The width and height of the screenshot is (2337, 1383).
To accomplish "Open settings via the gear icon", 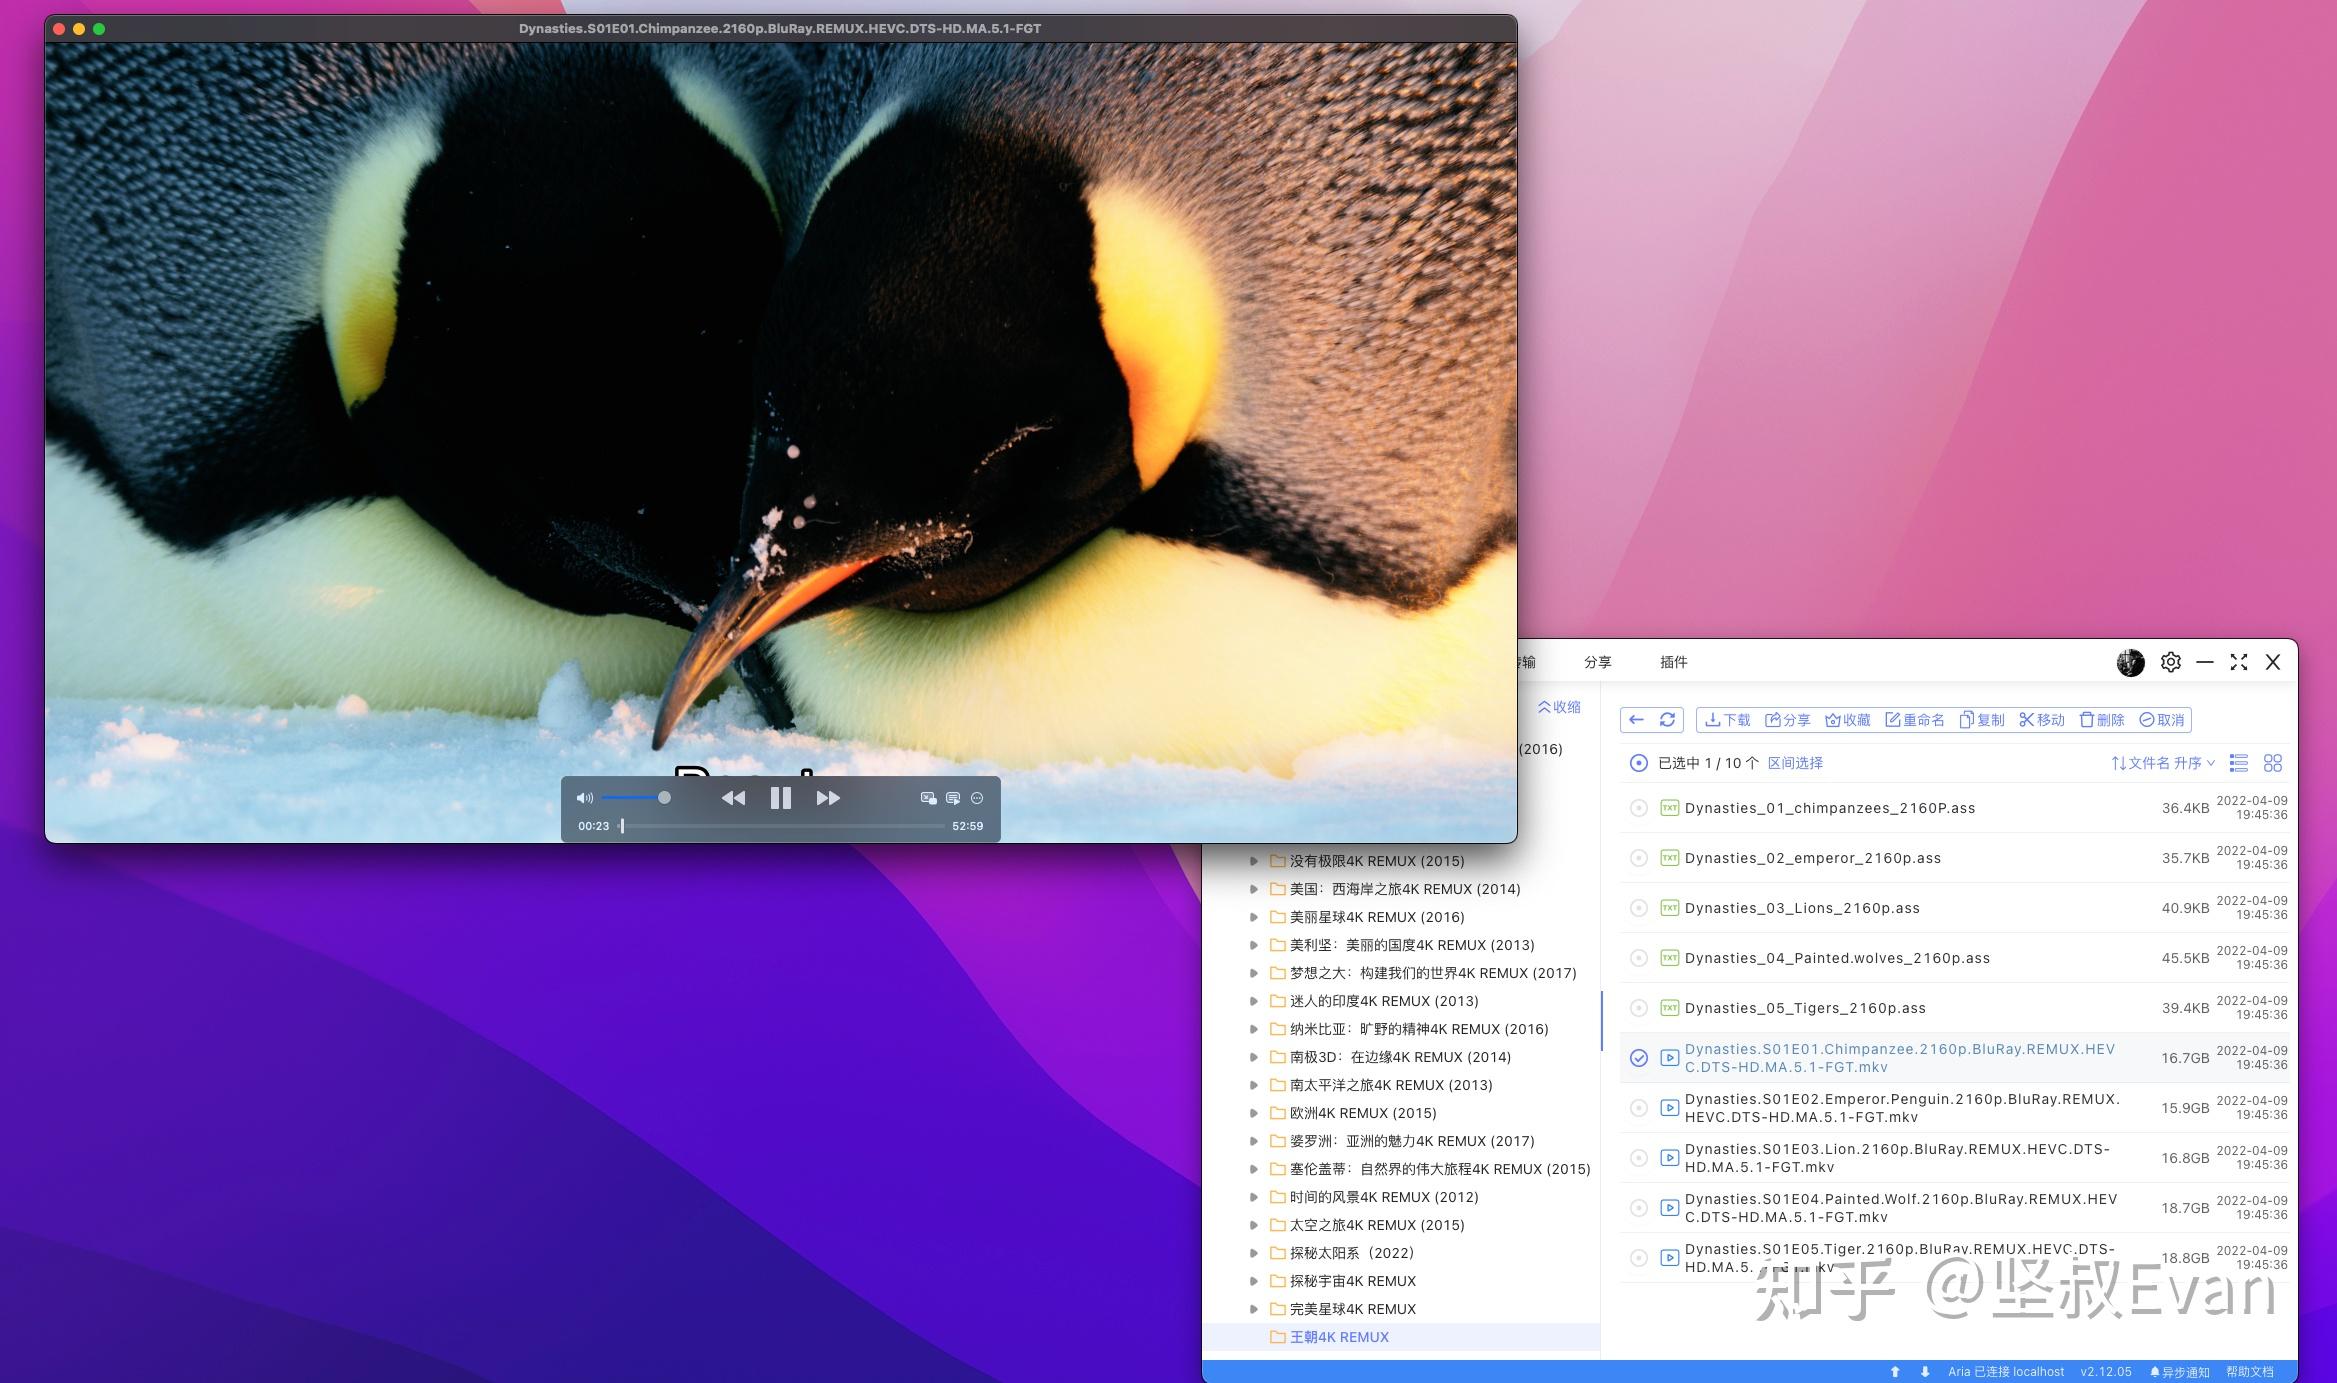I will click(x=2171, y=662).
